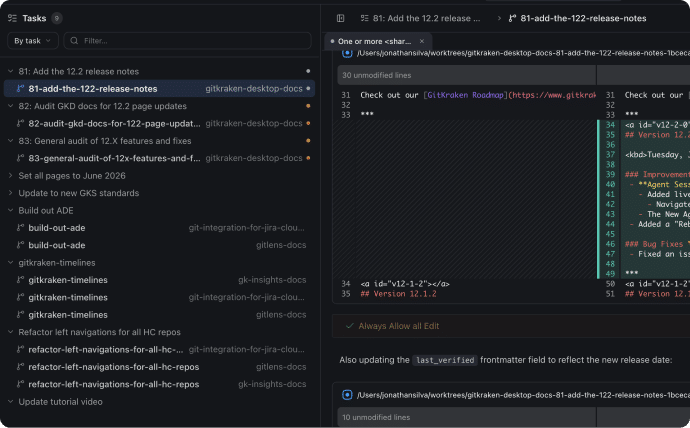Select refactor-left-navigations branch in git-integration-for-jira-cloud
Screen dimensions: 690x428
click(x=159, y=349)
